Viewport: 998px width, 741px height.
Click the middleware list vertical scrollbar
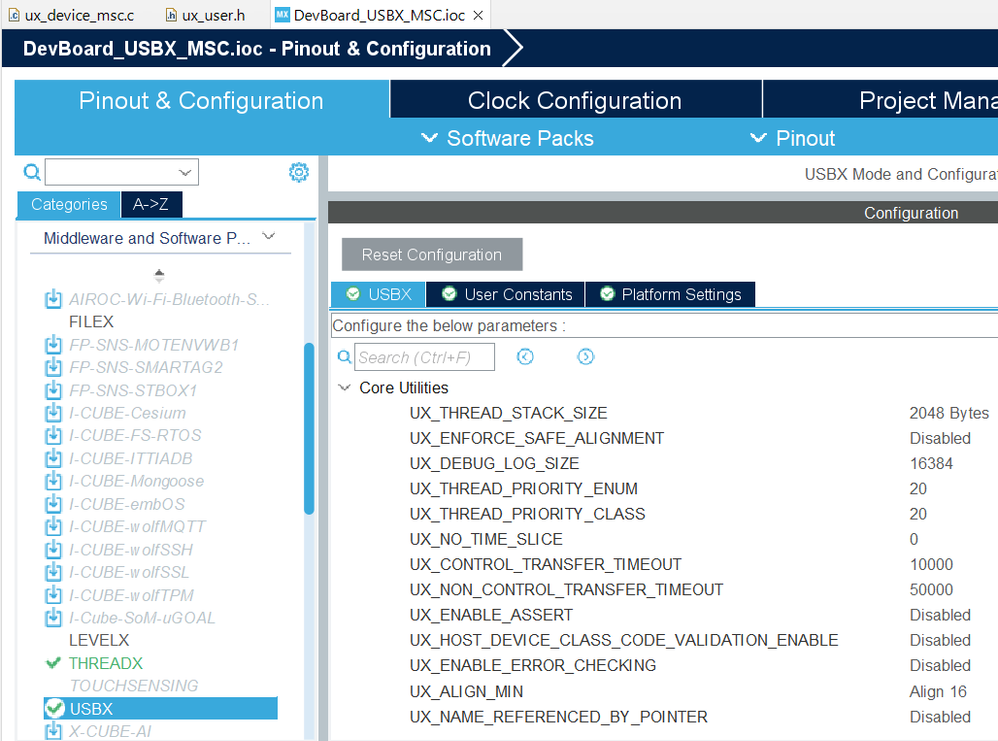309,428
